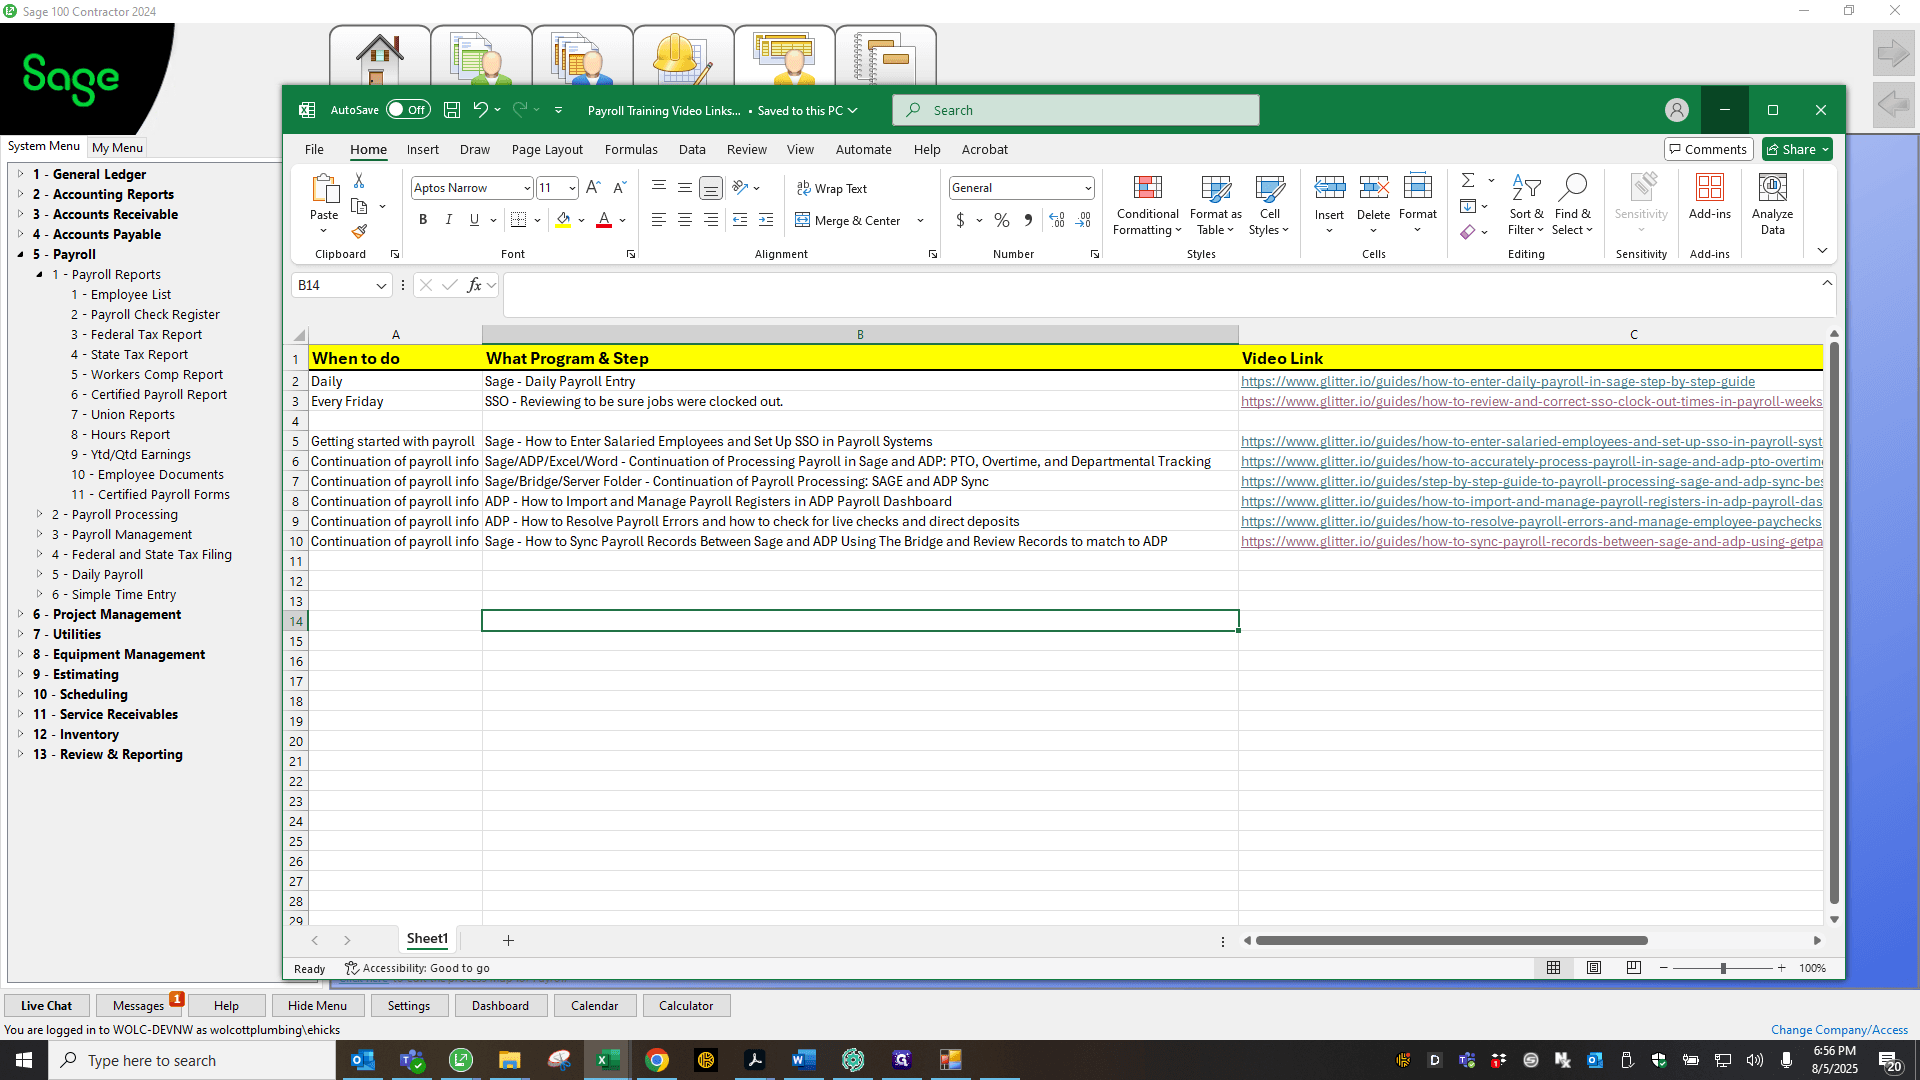Click the Center align icon
This screenshot has width=1920, height=1080.
pos(685,220)
